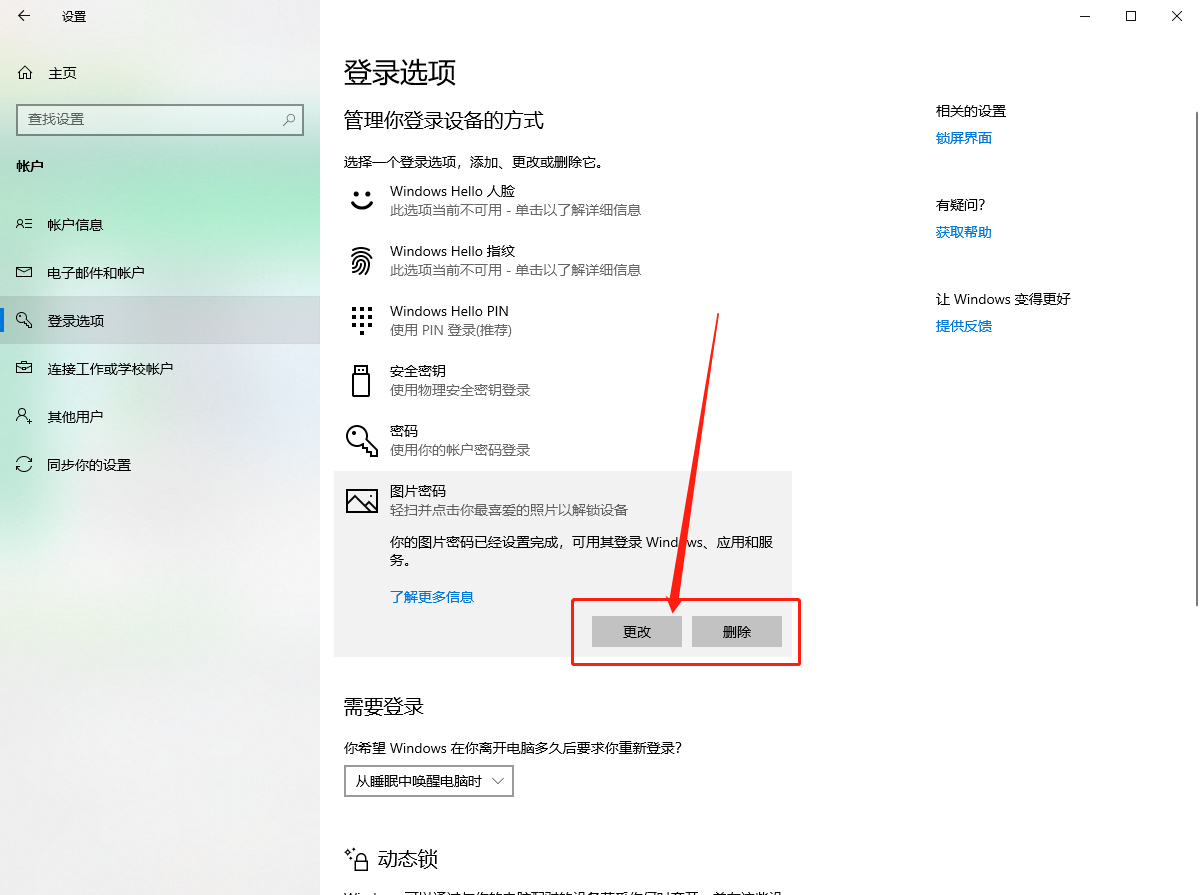Select the picture password image icon
This screenshot has height=895, width=1200.
click(361, 500)
